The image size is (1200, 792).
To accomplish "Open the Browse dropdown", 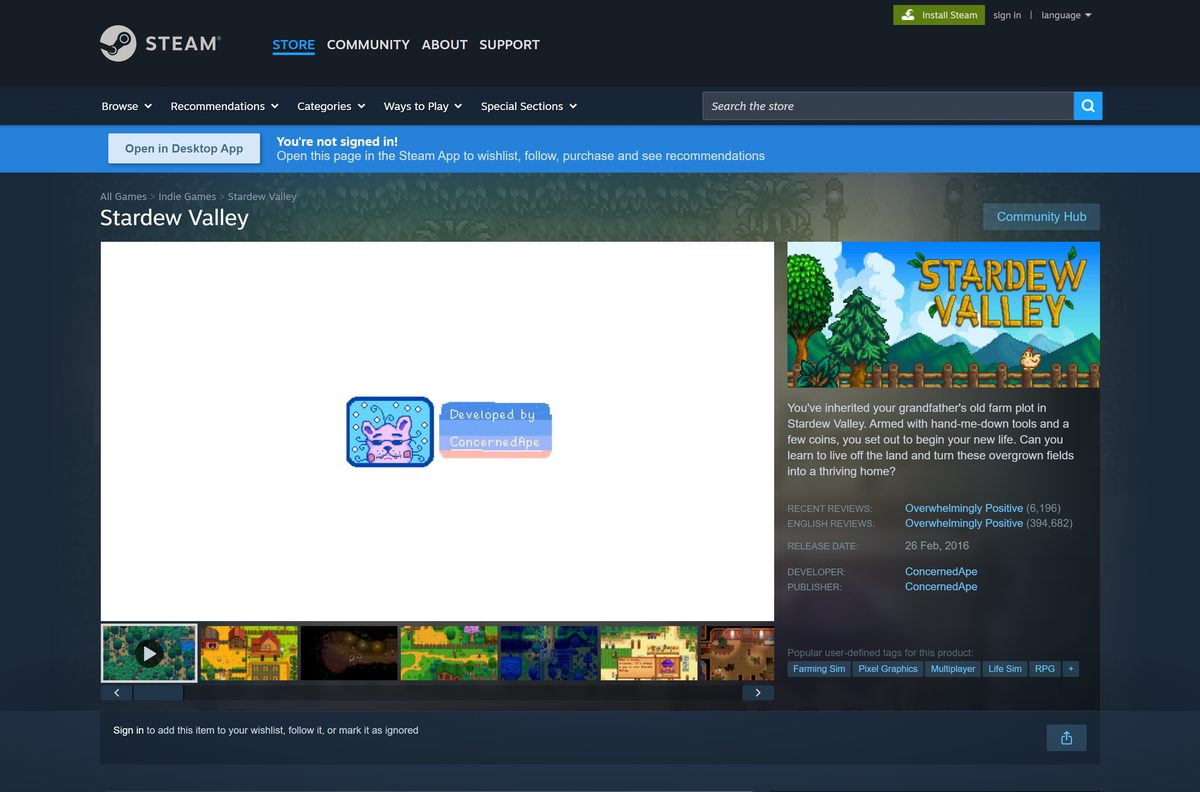I will pos(127,106).
